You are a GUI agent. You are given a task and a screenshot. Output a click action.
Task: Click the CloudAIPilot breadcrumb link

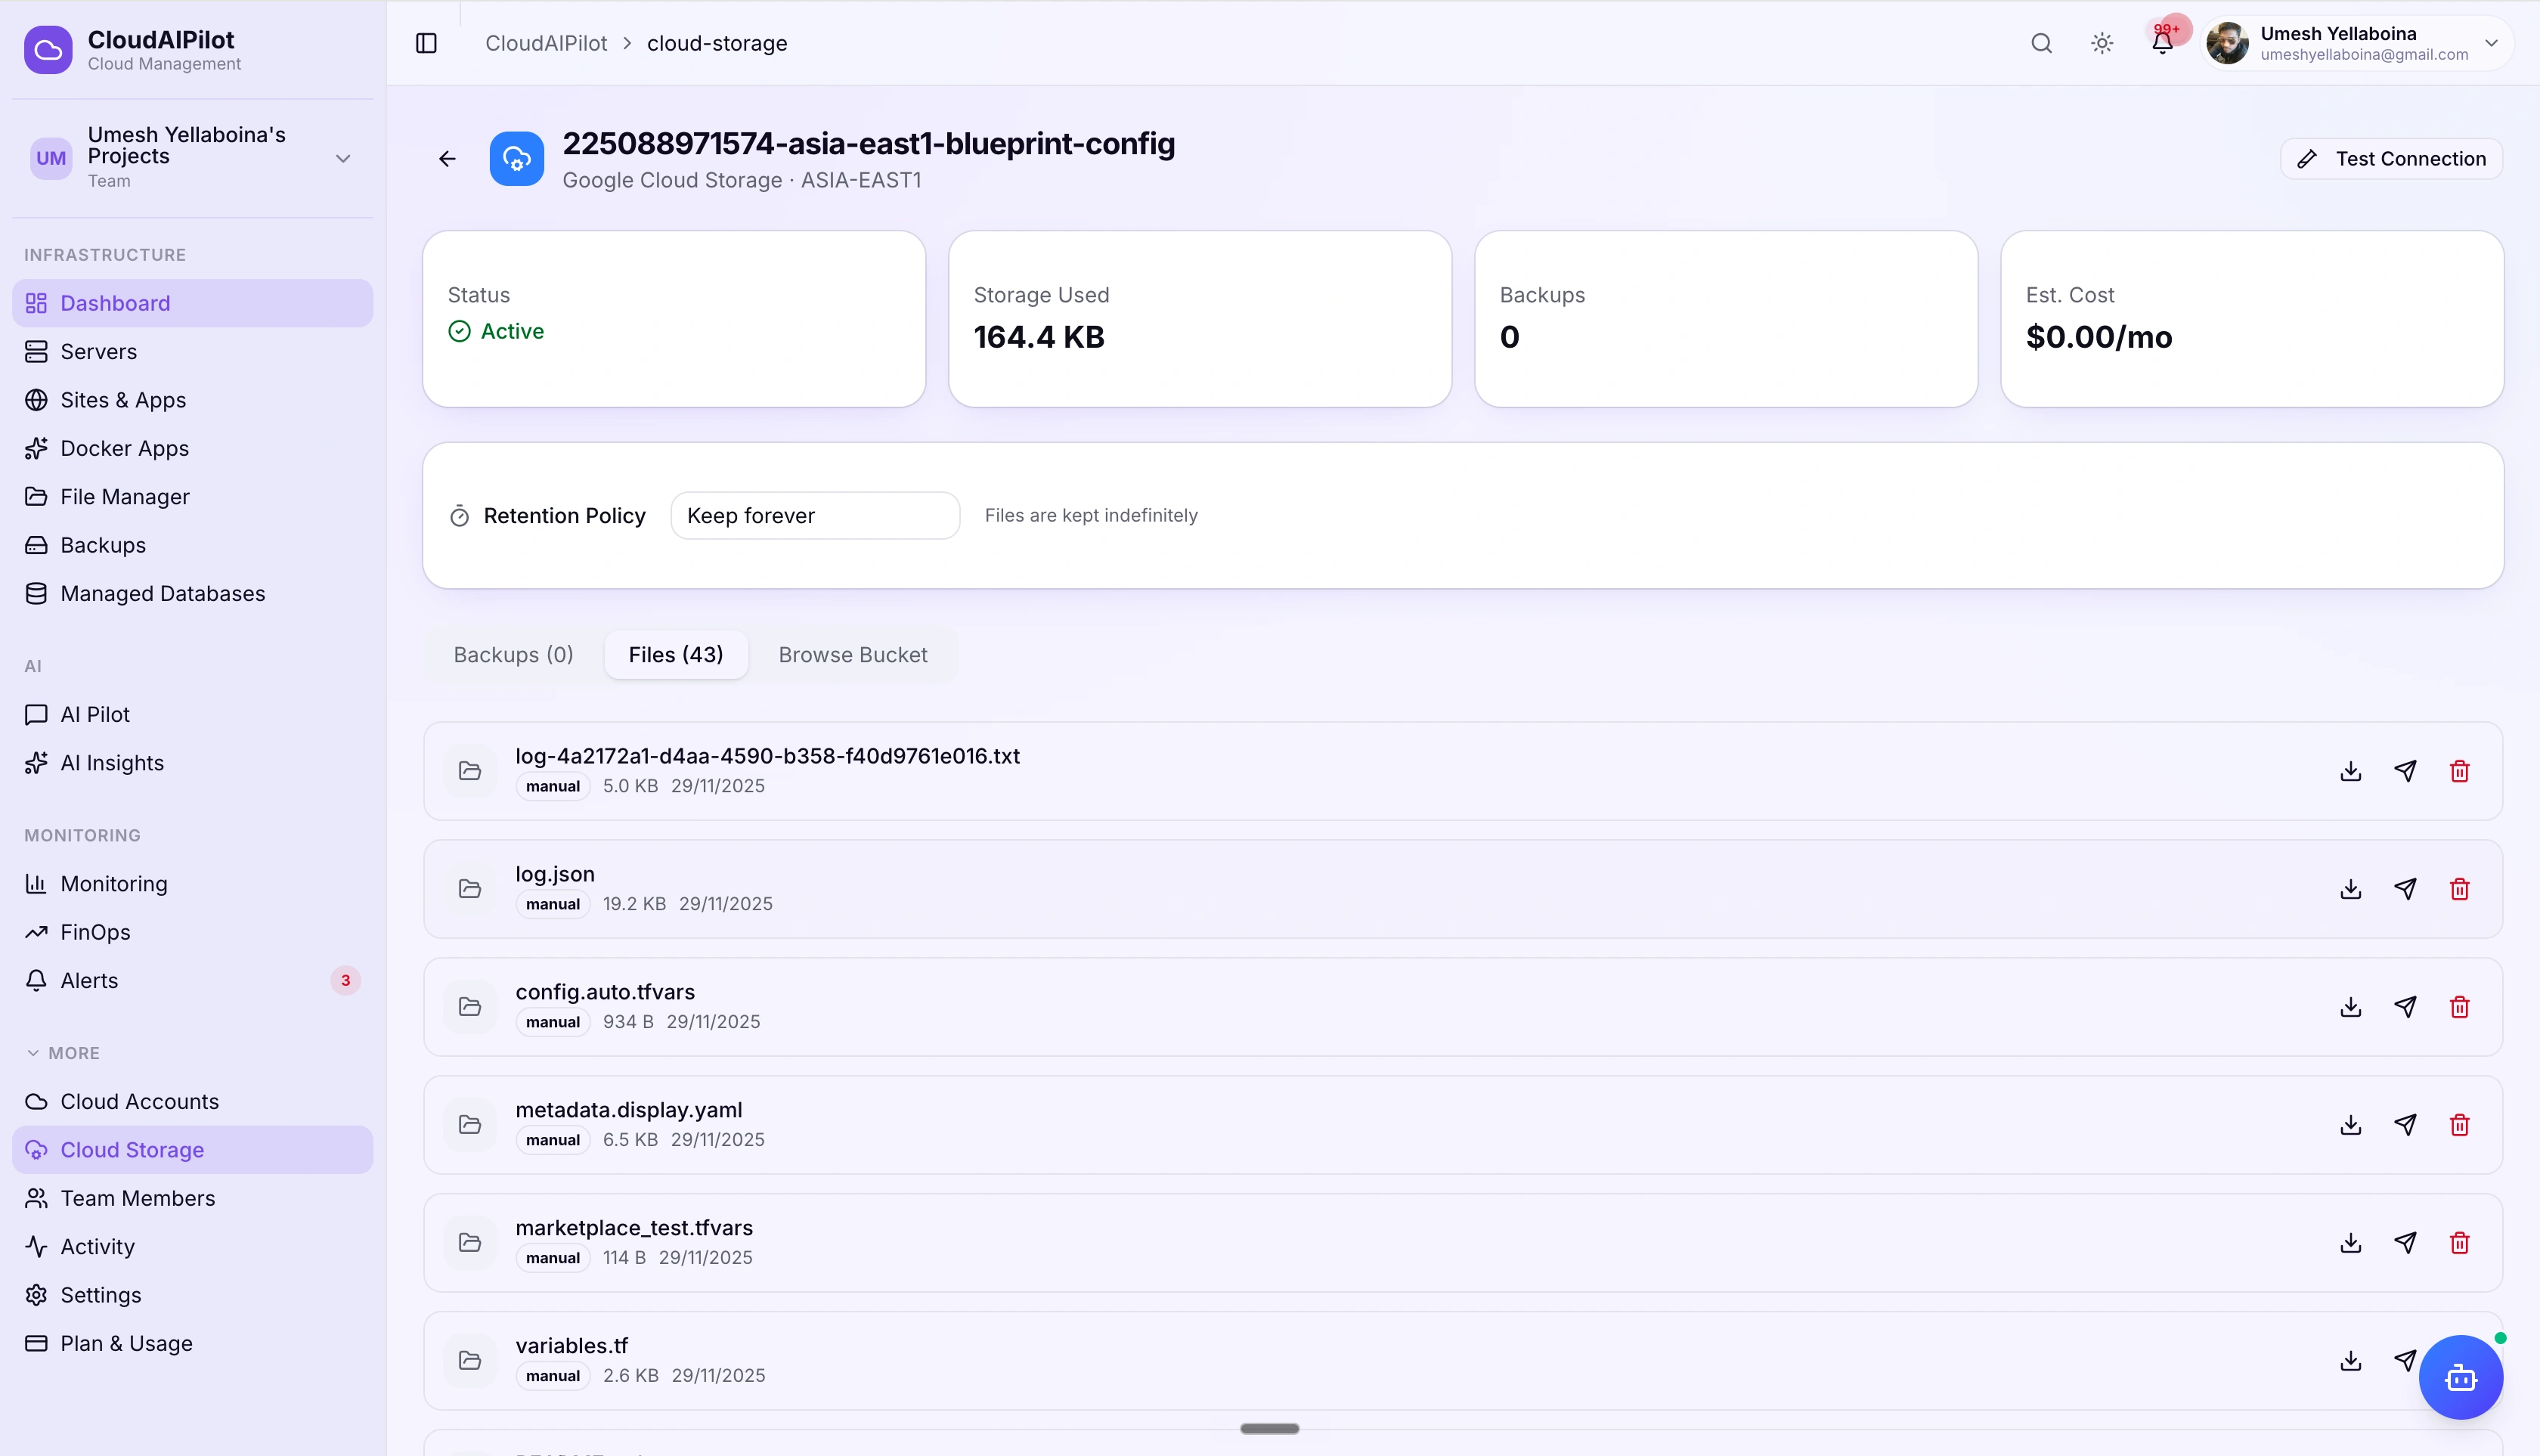click(x=546, y=43)
